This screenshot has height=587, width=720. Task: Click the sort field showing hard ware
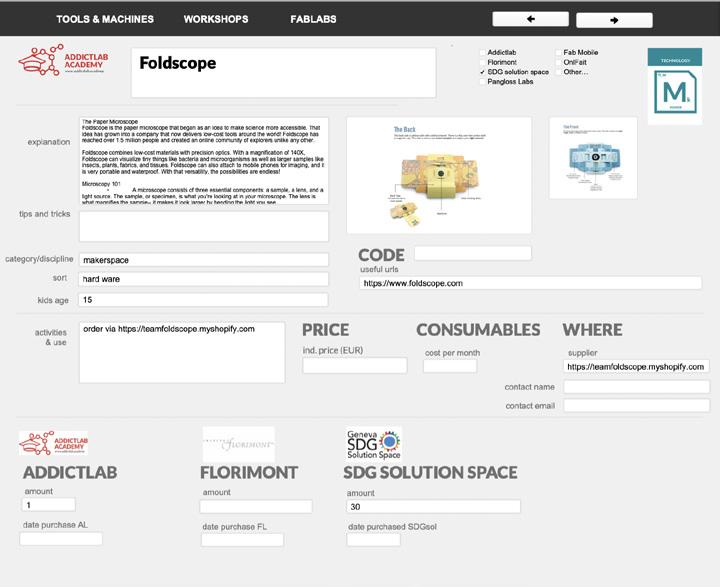coord(204,279)
